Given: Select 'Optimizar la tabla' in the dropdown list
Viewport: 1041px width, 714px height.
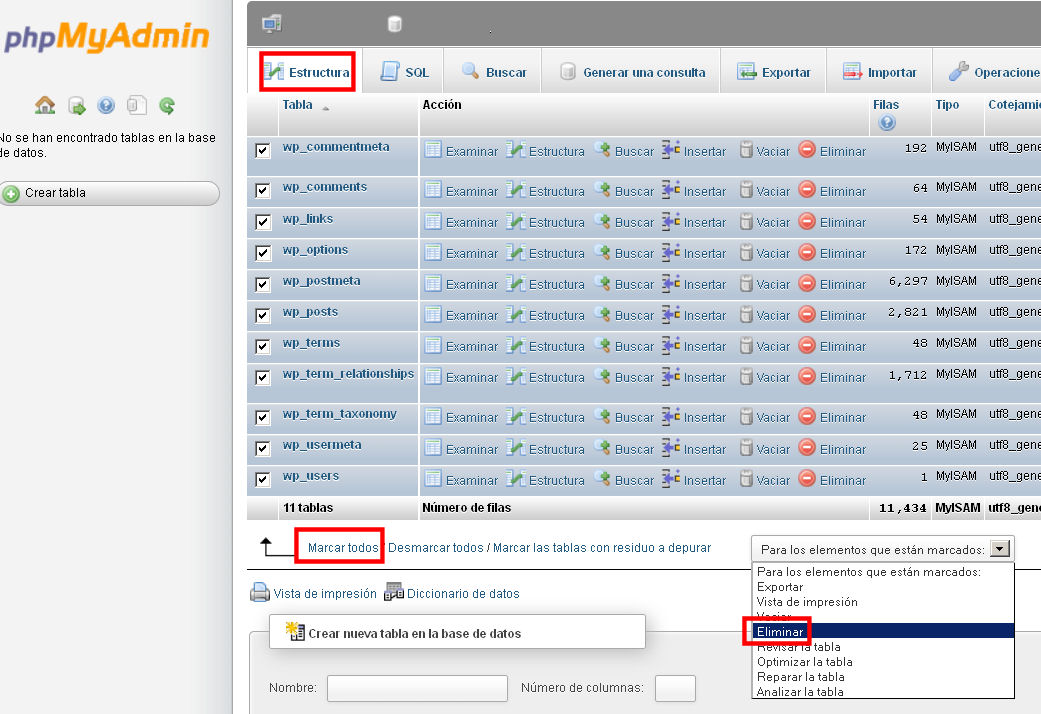Looking at the screenshot, I should (x=805, y=662).
